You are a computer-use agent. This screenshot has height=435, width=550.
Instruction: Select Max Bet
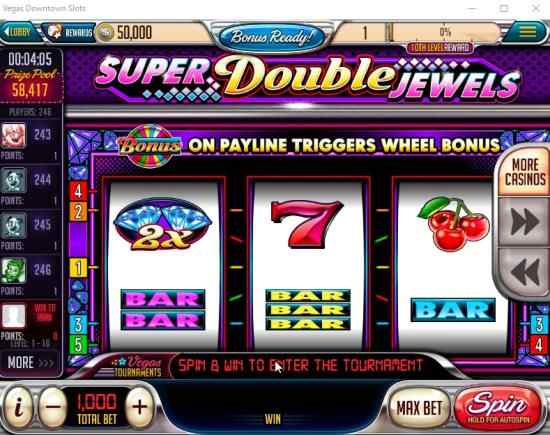(x=419, y=408)
